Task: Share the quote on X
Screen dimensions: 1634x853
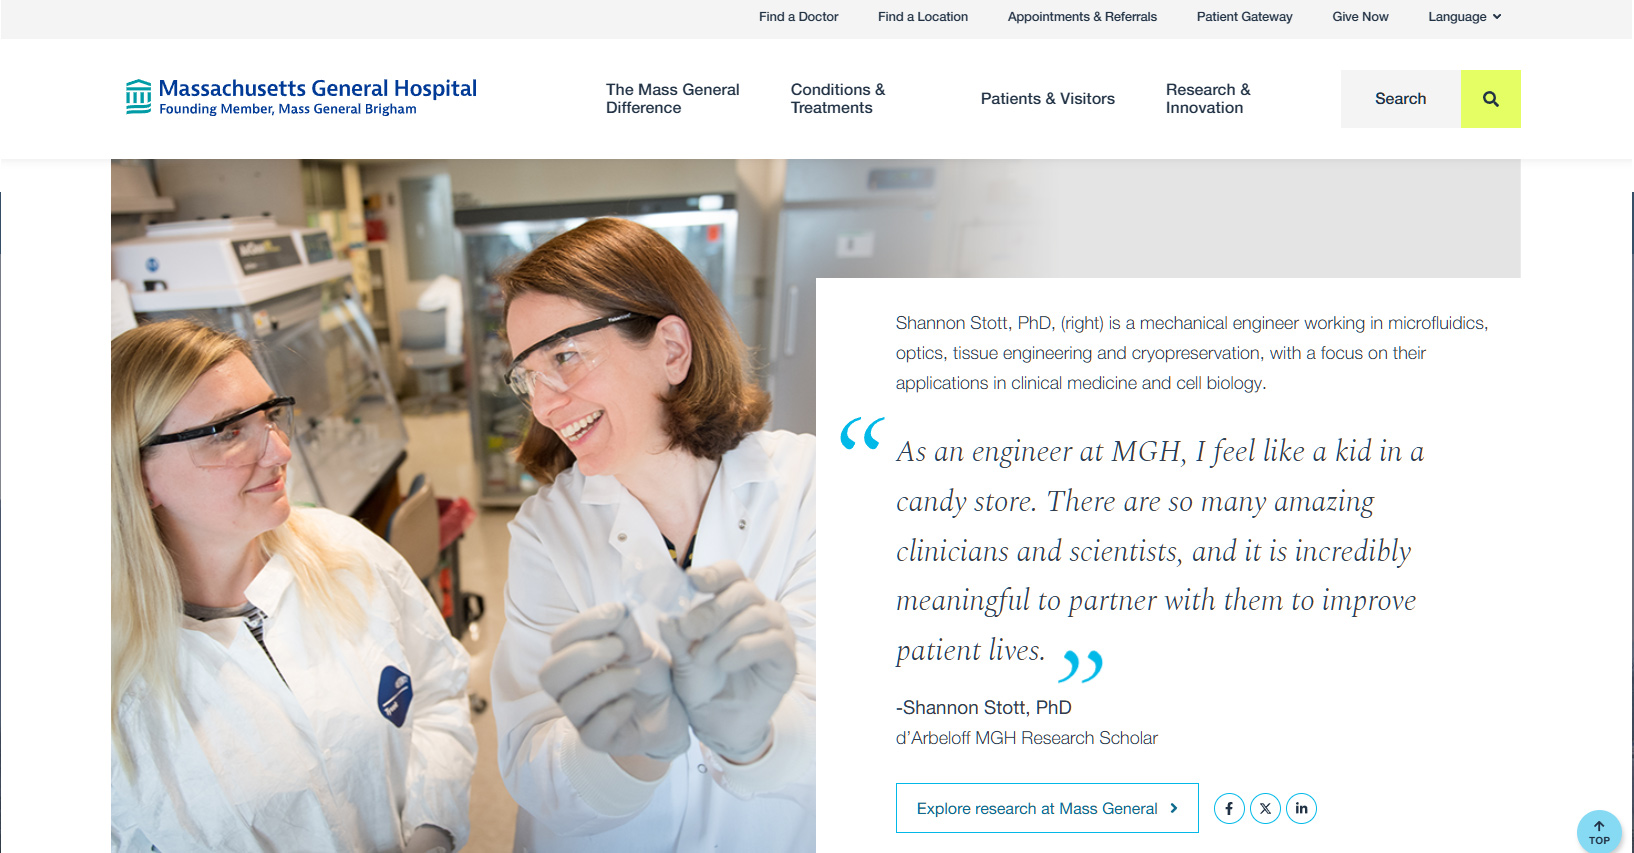Action: pyautogui.click(x=1265, y=808)
